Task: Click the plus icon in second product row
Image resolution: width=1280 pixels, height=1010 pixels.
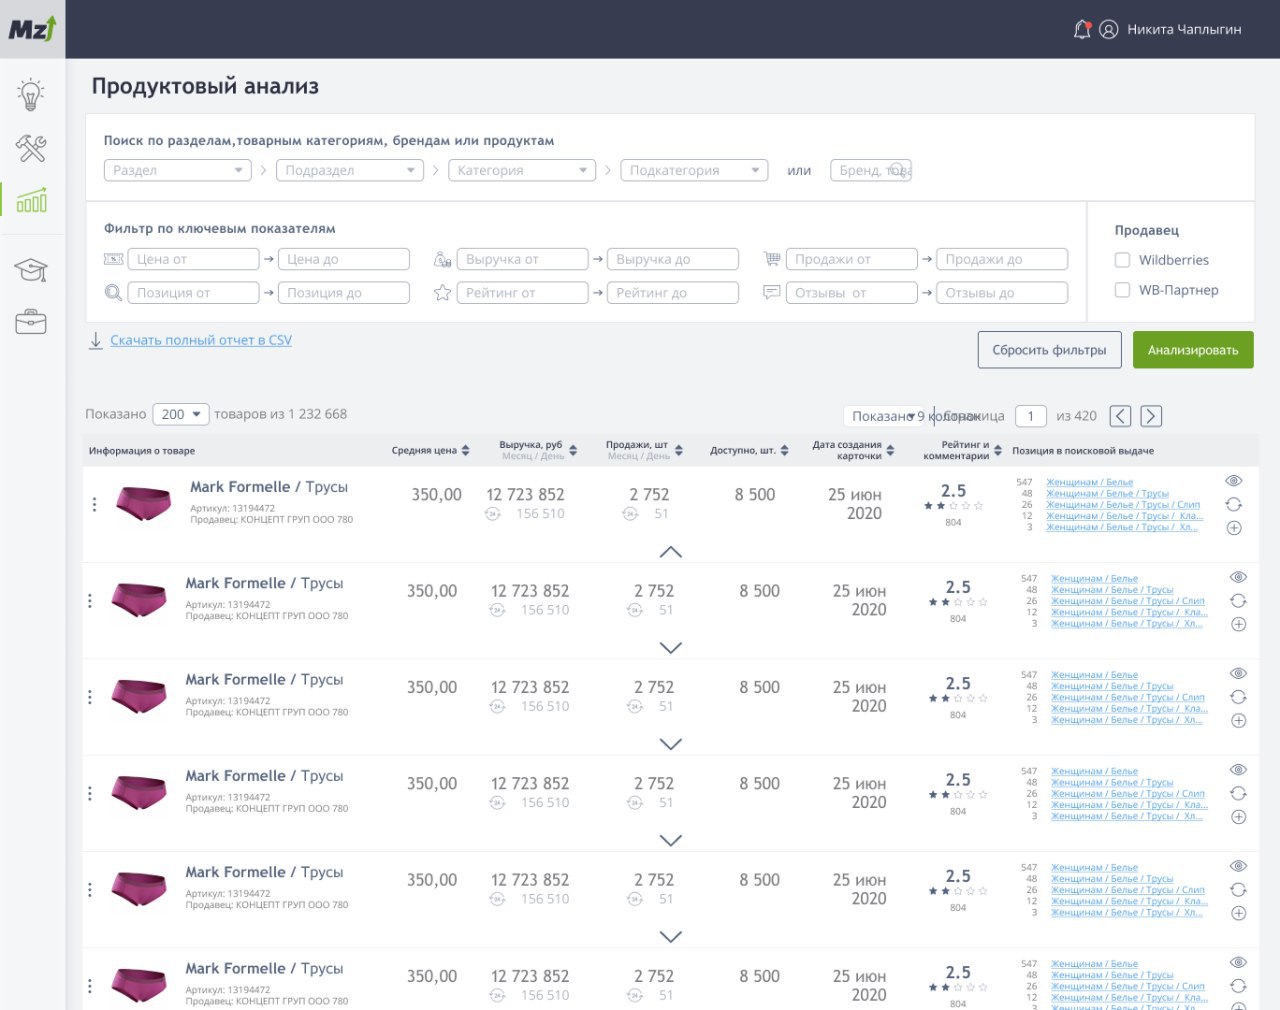Action: point(1238,624)
